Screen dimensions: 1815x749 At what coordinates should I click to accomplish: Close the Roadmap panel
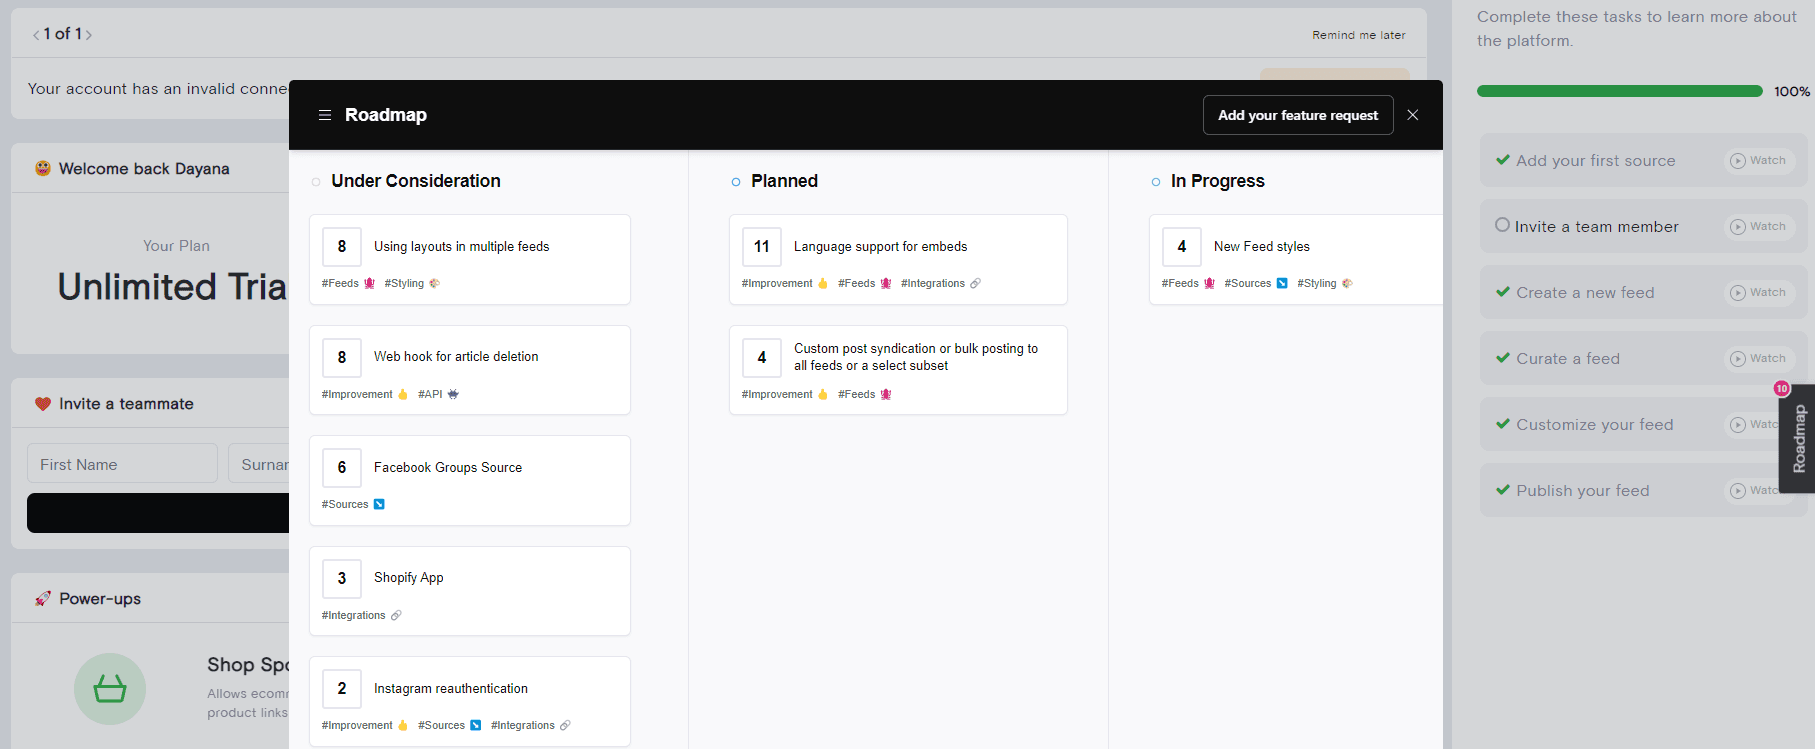tap(1413, 115)
